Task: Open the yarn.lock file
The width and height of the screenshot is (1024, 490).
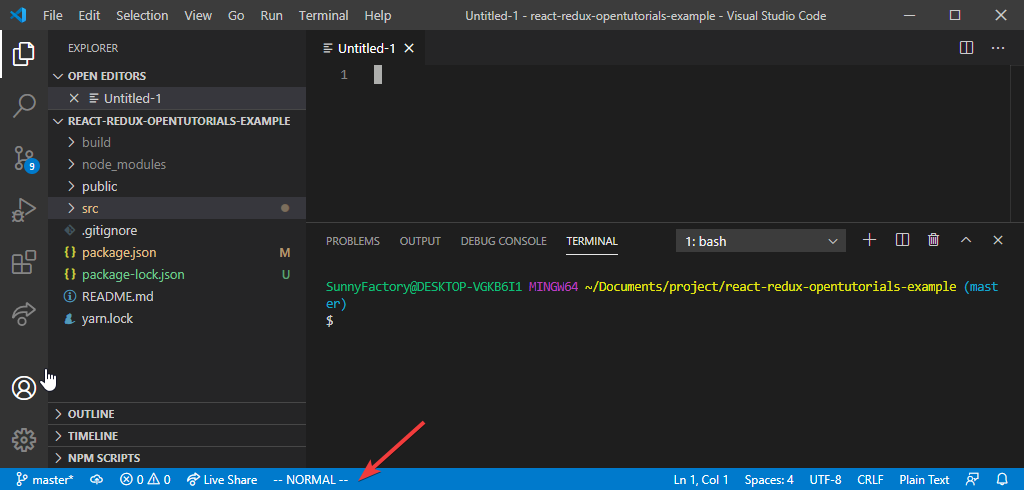Action: (x=177, y=319)
